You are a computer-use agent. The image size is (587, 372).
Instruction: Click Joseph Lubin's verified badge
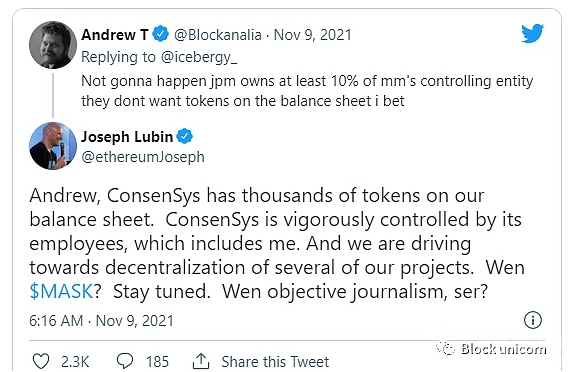(185, 137)
